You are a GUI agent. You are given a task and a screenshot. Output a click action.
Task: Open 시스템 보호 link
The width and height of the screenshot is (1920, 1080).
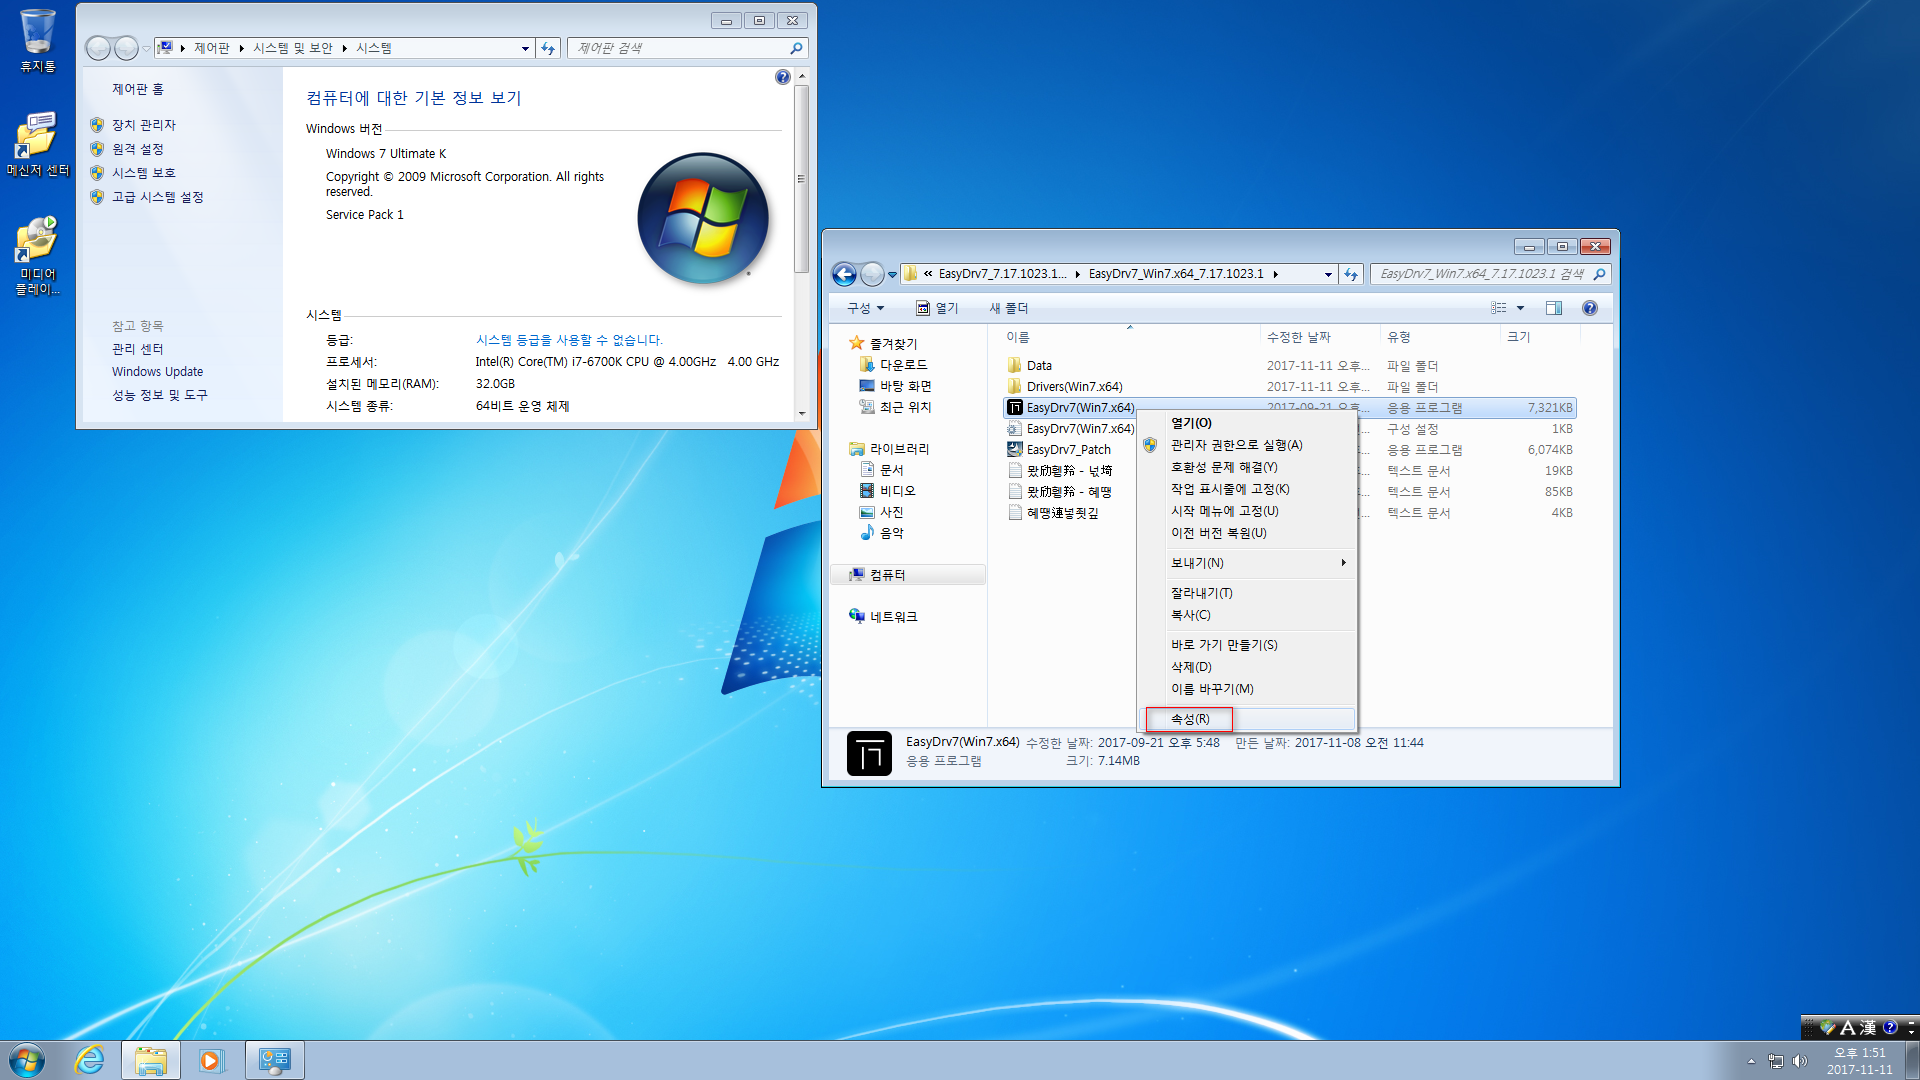[x=144, y=173]
